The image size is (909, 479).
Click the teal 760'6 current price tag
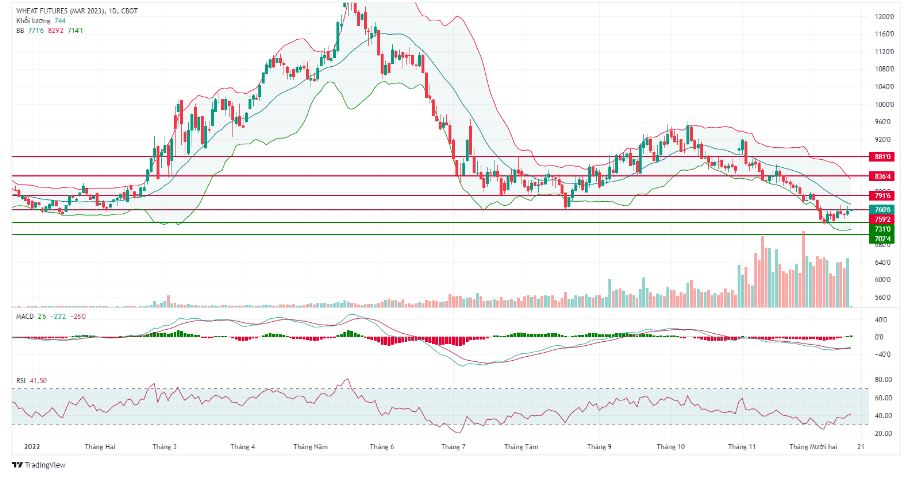point(882,209)
